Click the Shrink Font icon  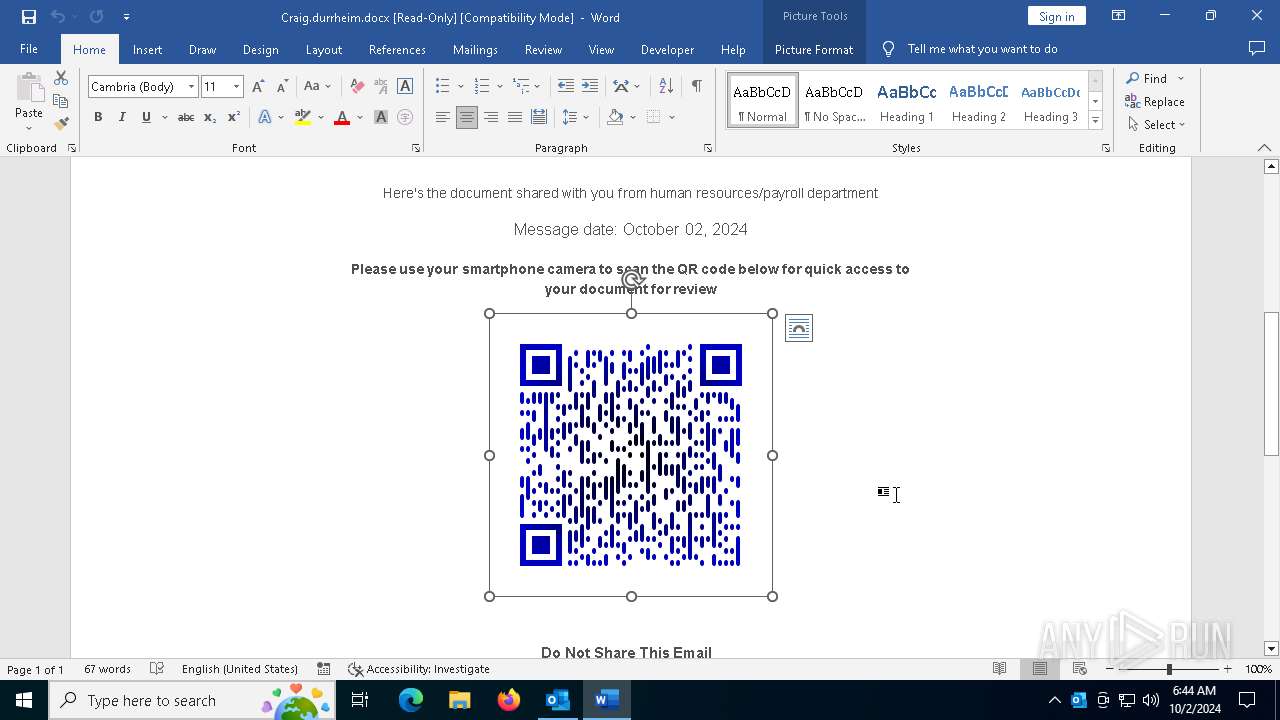pos(282,87)
